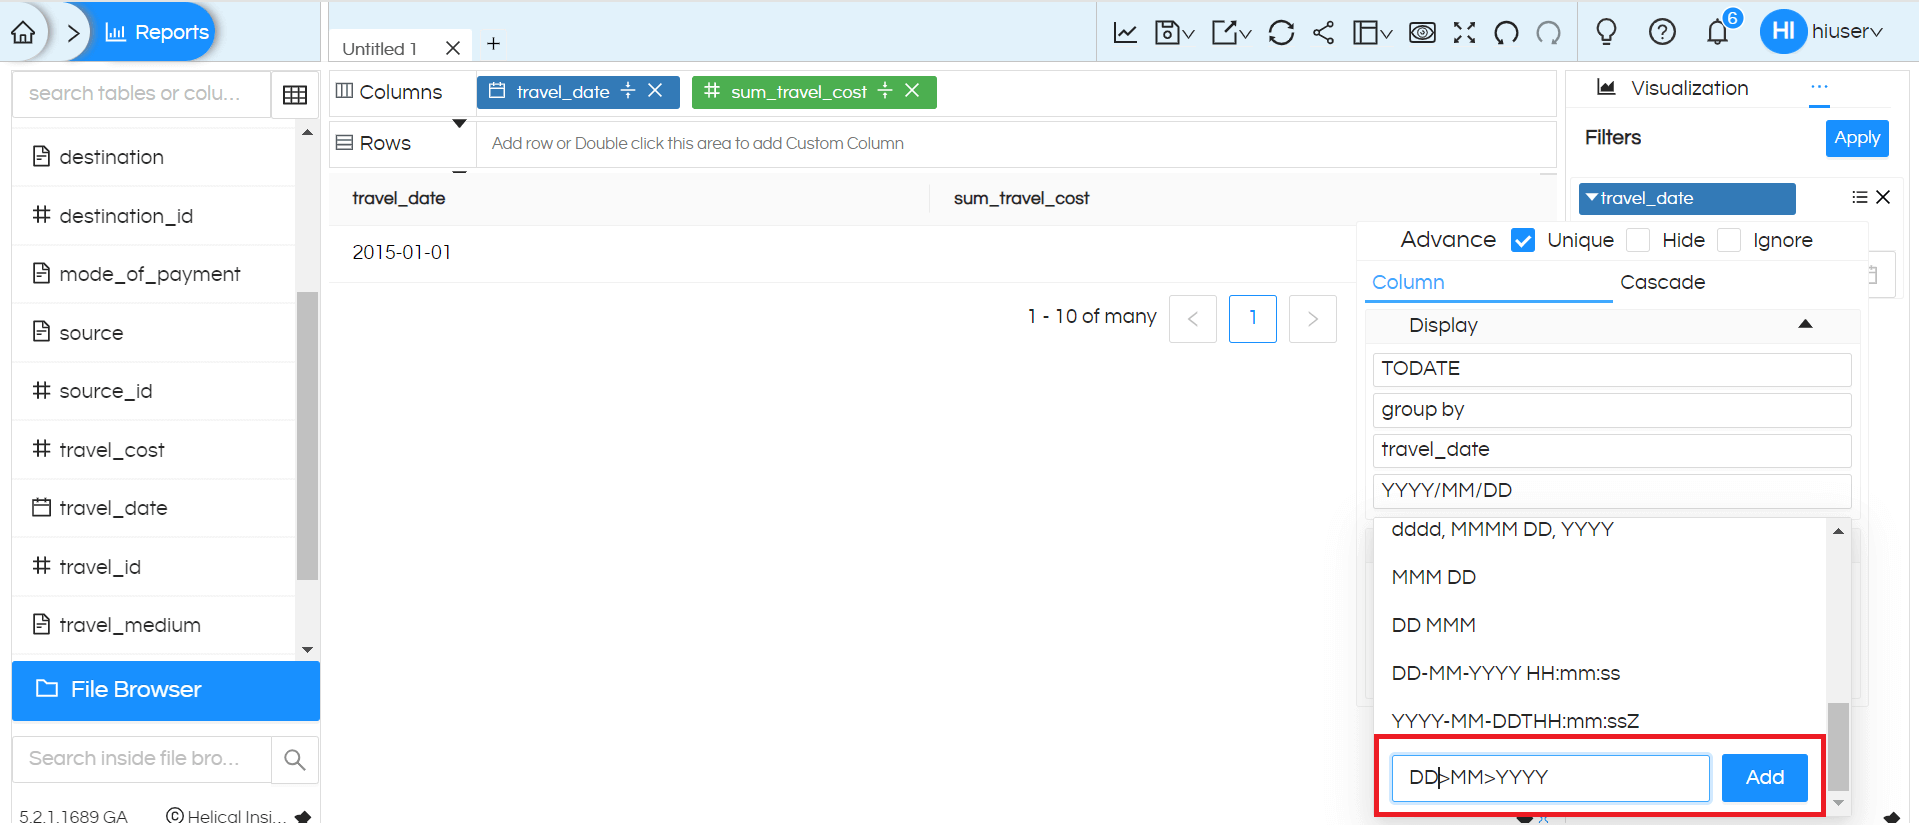Click the preview eye icon
This screenshot has width=1919, height=825.
(x=1422, y=33)
